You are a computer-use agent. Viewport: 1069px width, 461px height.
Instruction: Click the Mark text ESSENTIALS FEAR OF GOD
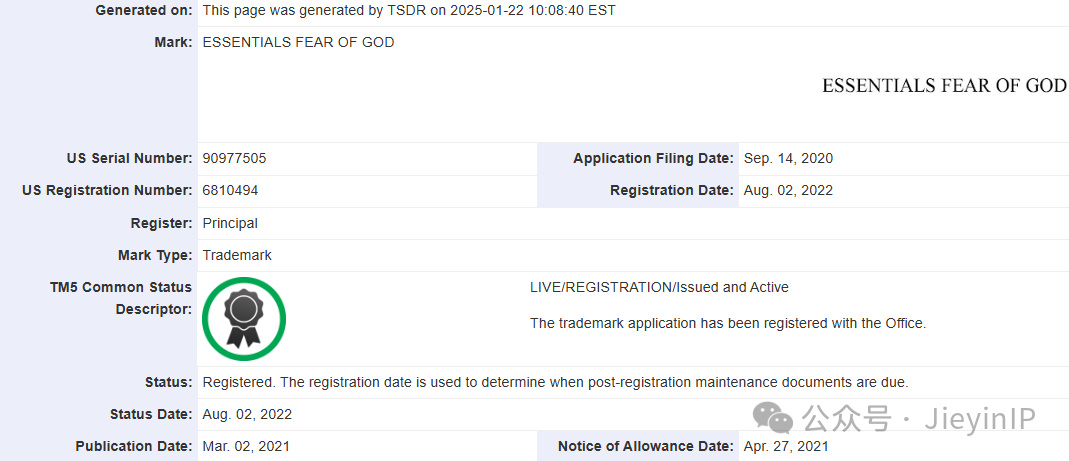point(299,42)
